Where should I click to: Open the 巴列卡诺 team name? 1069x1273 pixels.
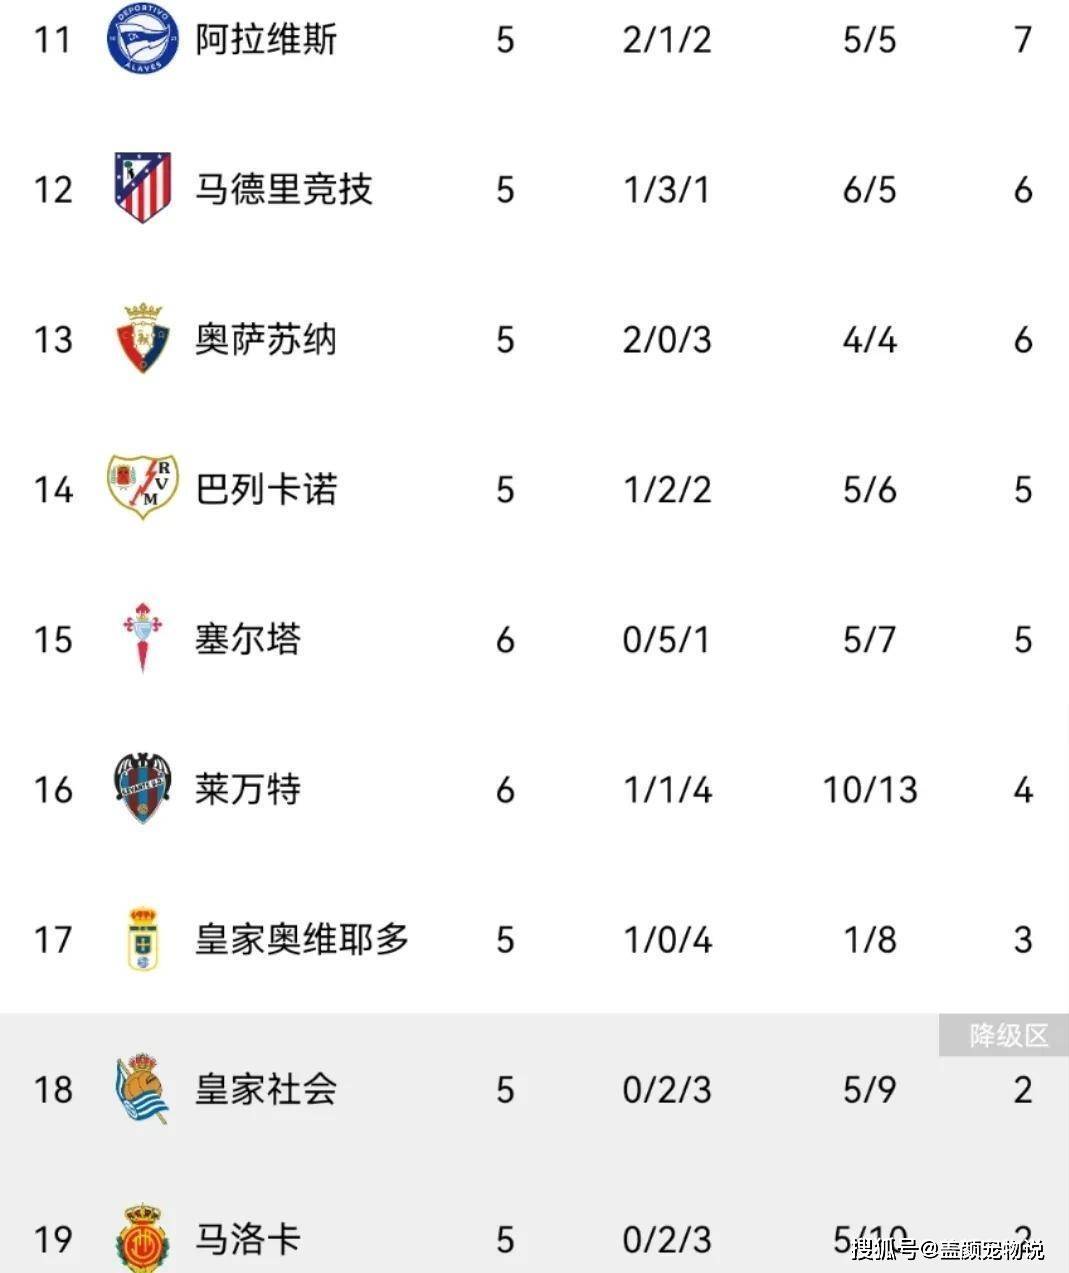pyautogui.click(x=266, y=489)
